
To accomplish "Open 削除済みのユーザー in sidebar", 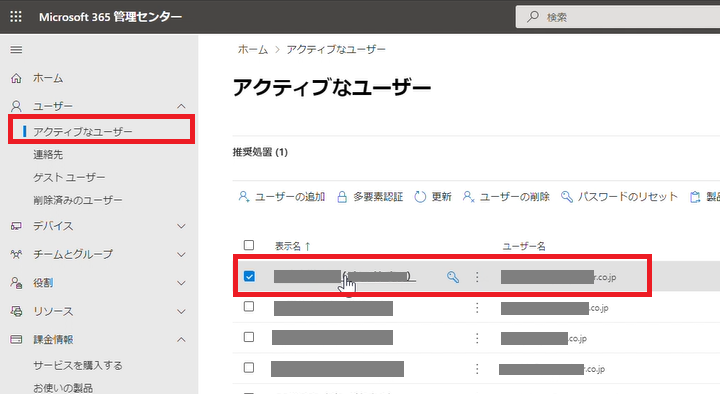I will click(78, 200).
